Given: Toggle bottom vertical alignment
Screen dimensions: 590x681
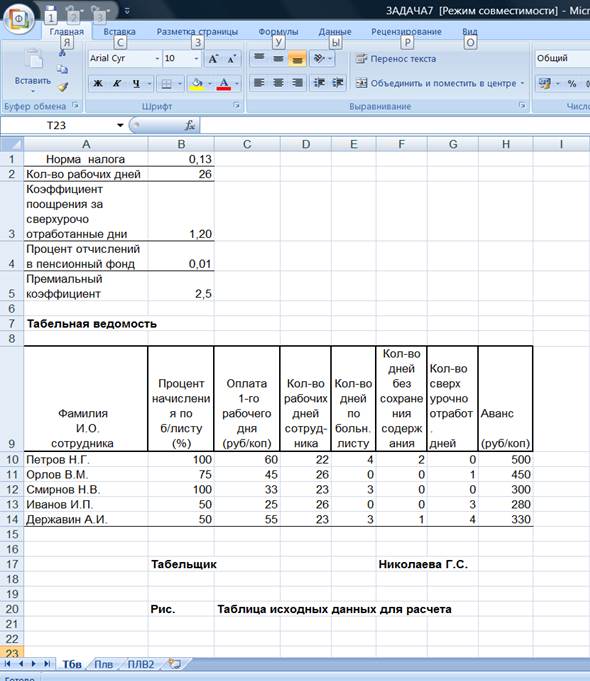Looking at the screenshot, I should pos(297,58).
